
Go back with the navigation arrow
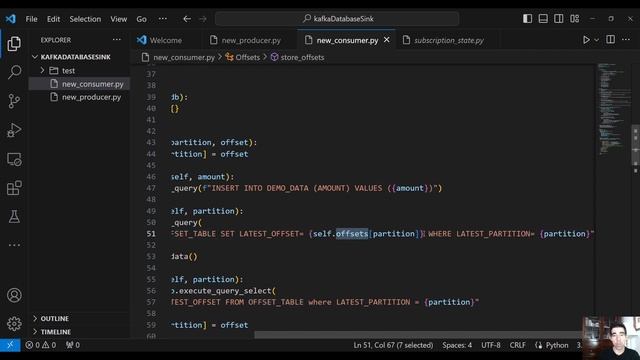coord(187,19)
